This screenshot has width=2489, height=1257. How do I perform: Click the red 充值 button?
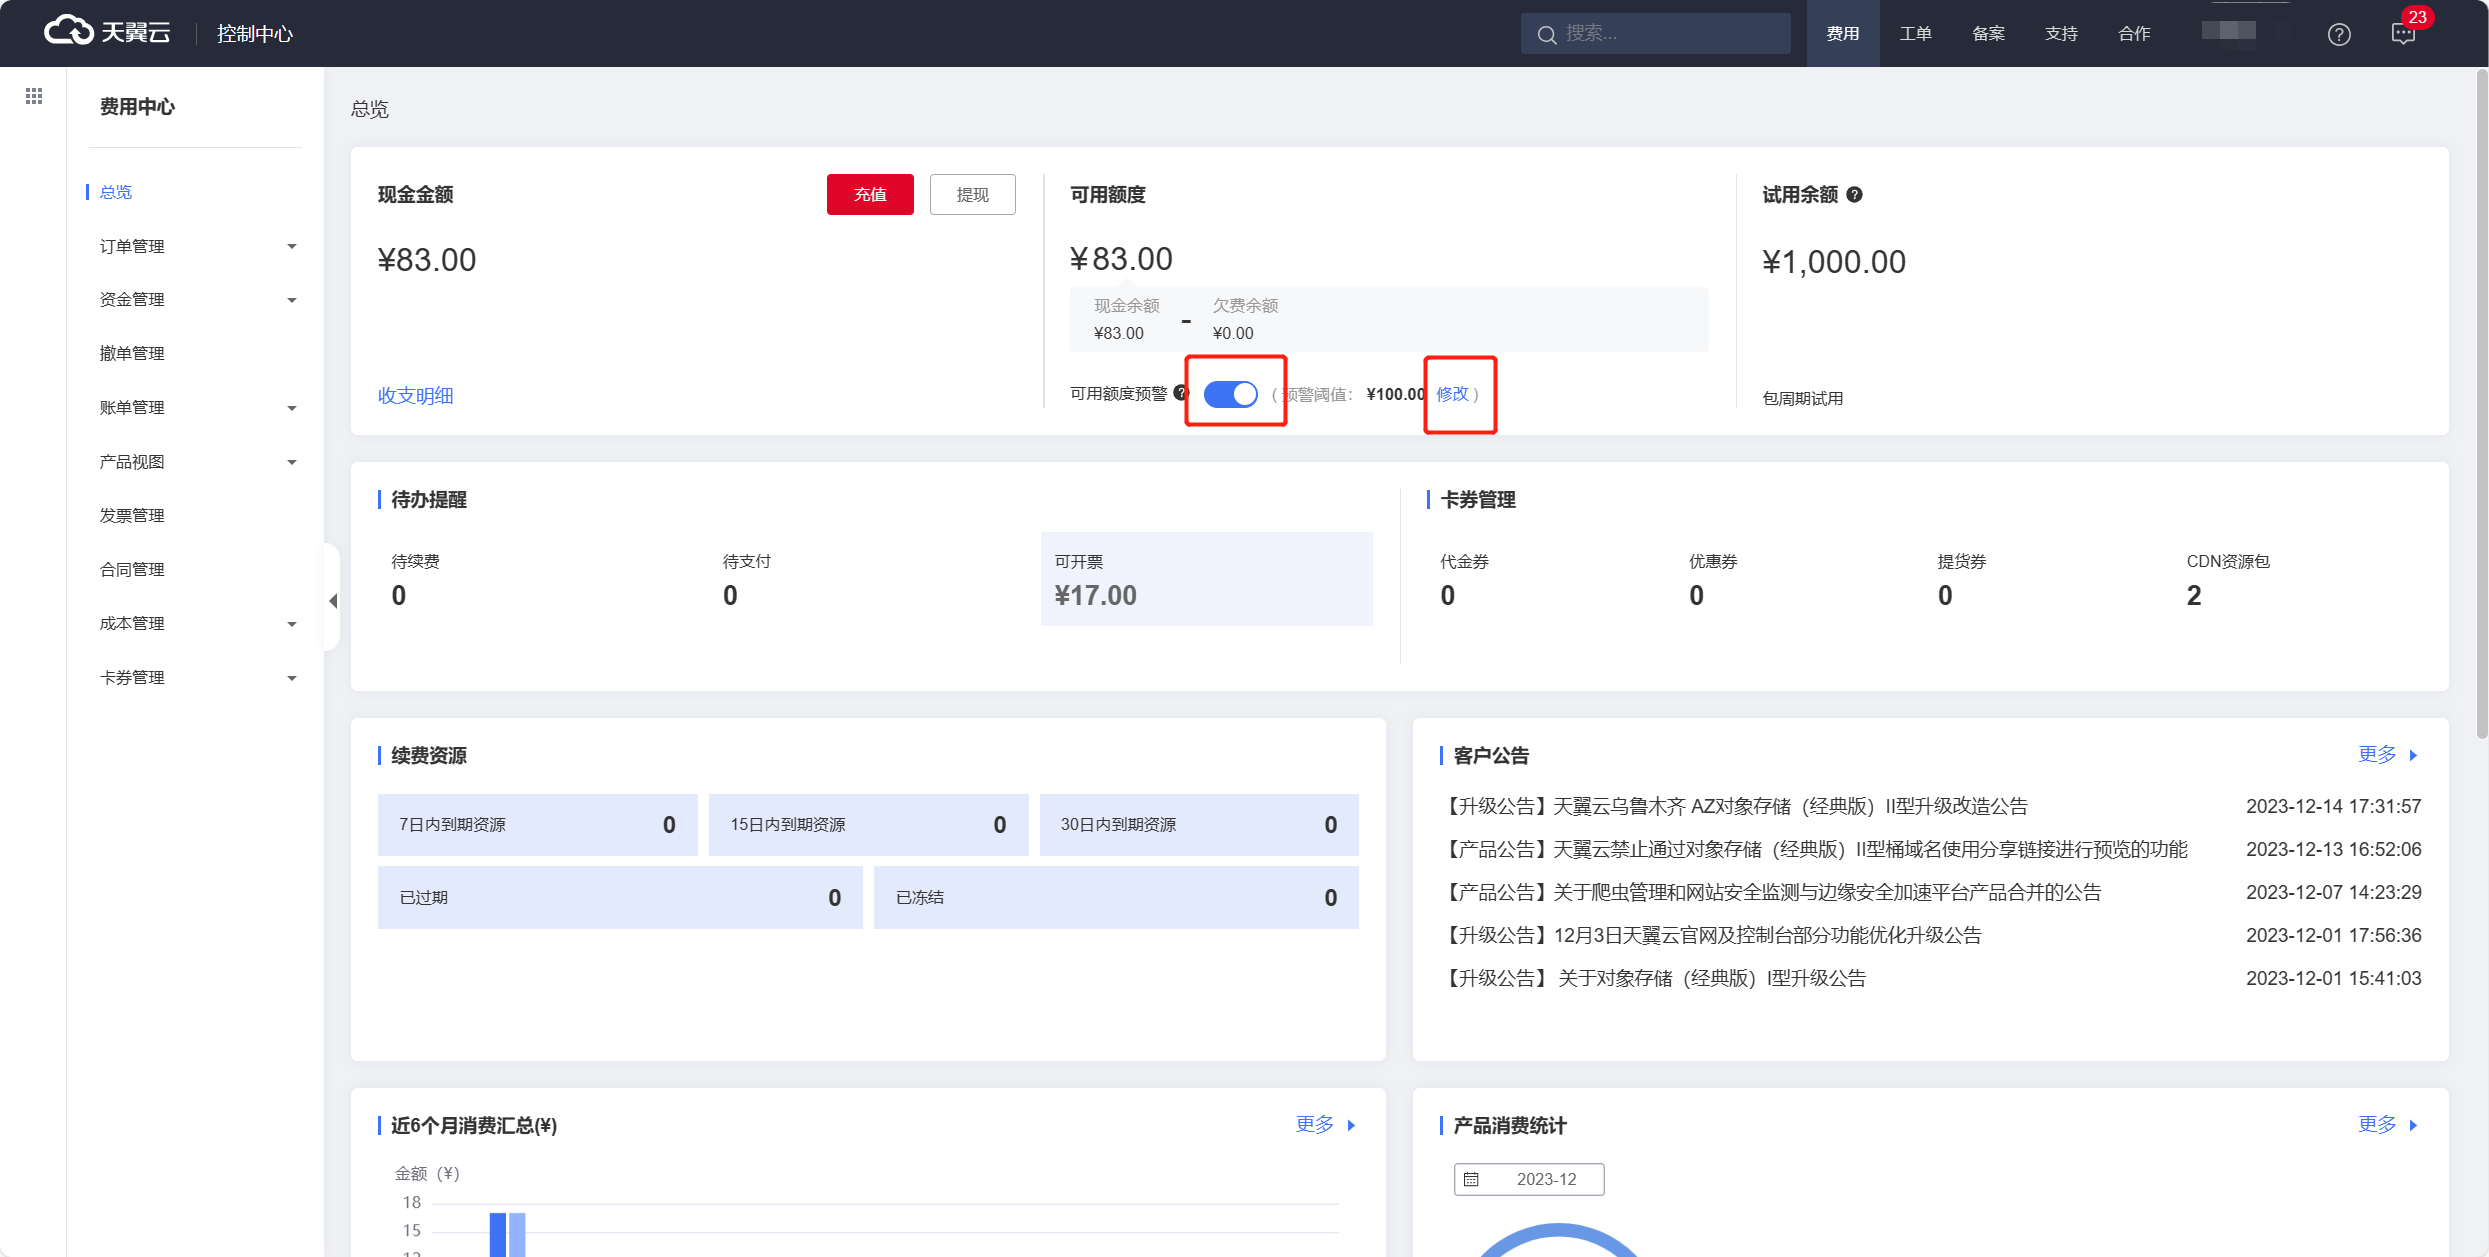tap(869, 194)
